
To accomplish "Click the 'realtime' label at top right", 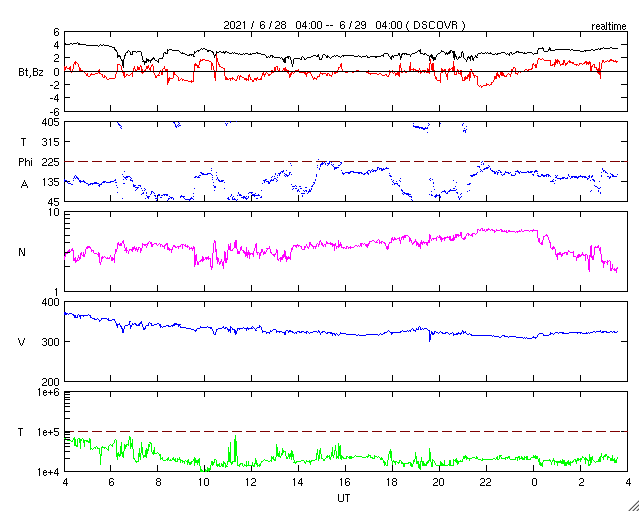I will 609,27.
